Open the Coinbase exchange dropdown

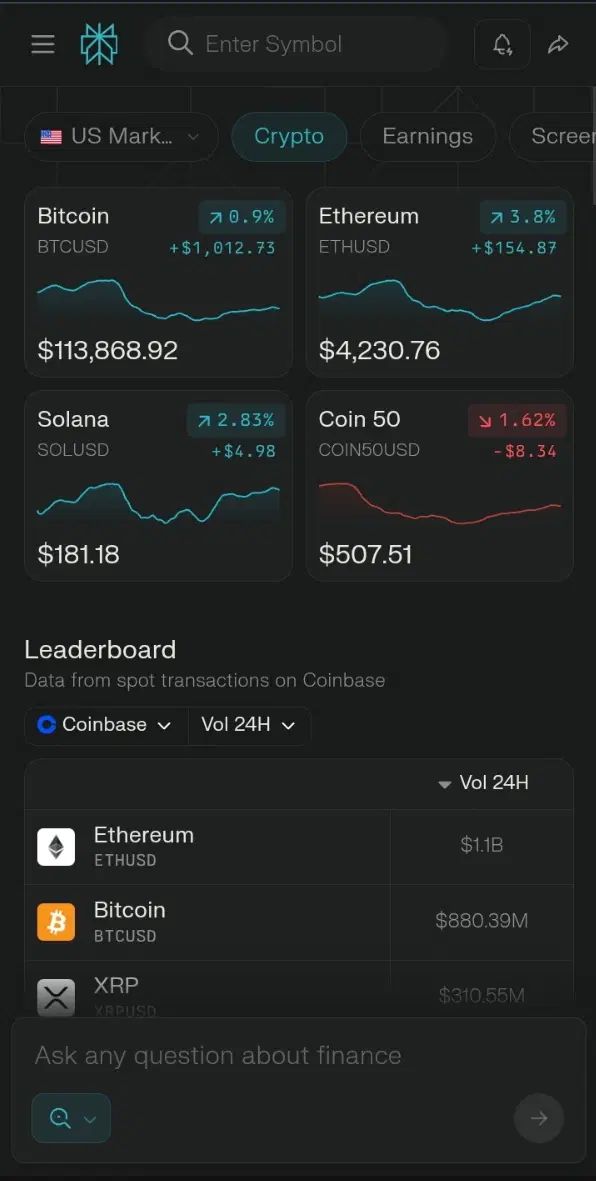[x=106, y=725]
